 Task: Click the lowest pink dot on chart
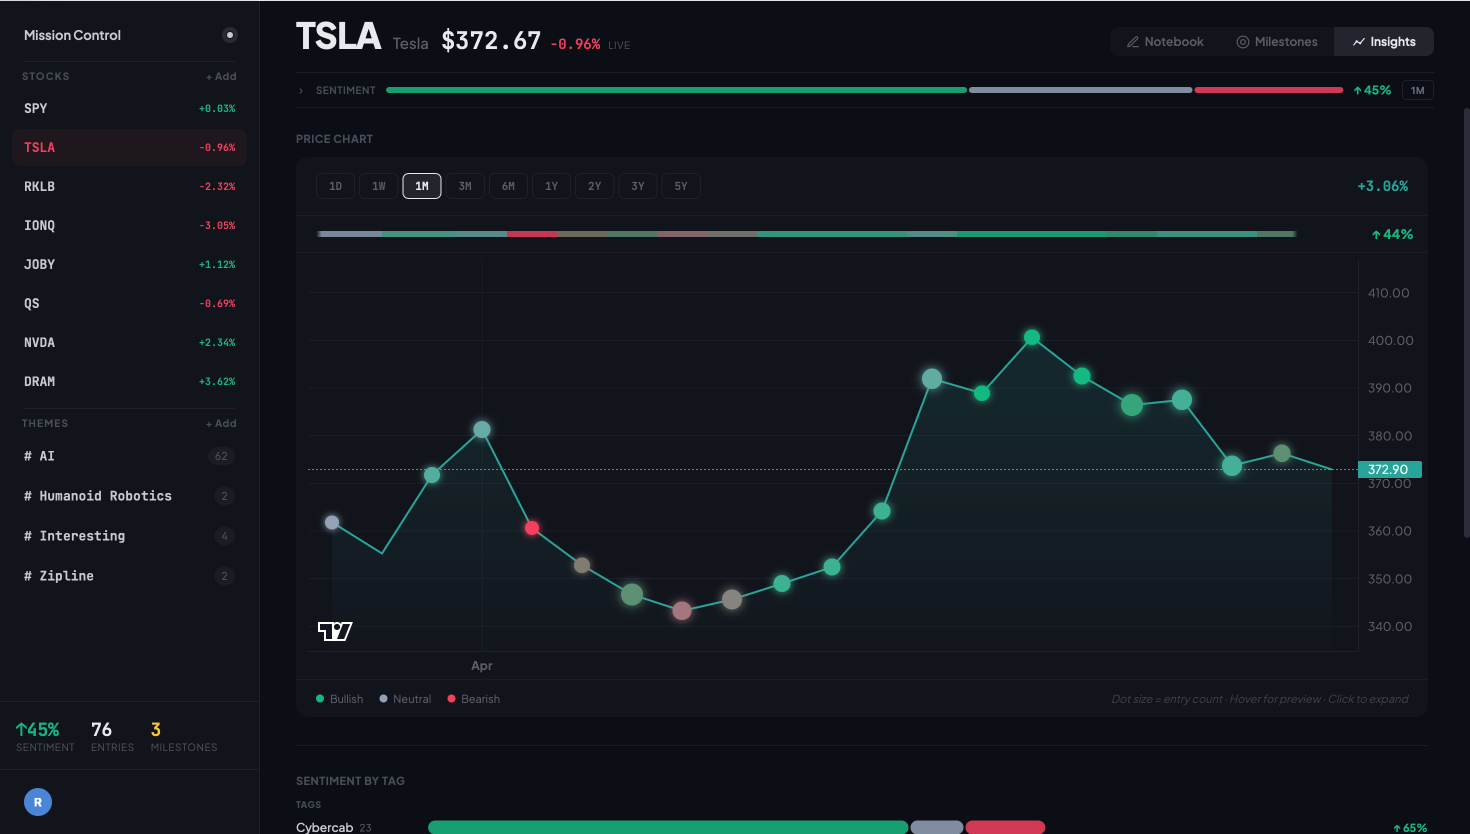click(682, 611)
